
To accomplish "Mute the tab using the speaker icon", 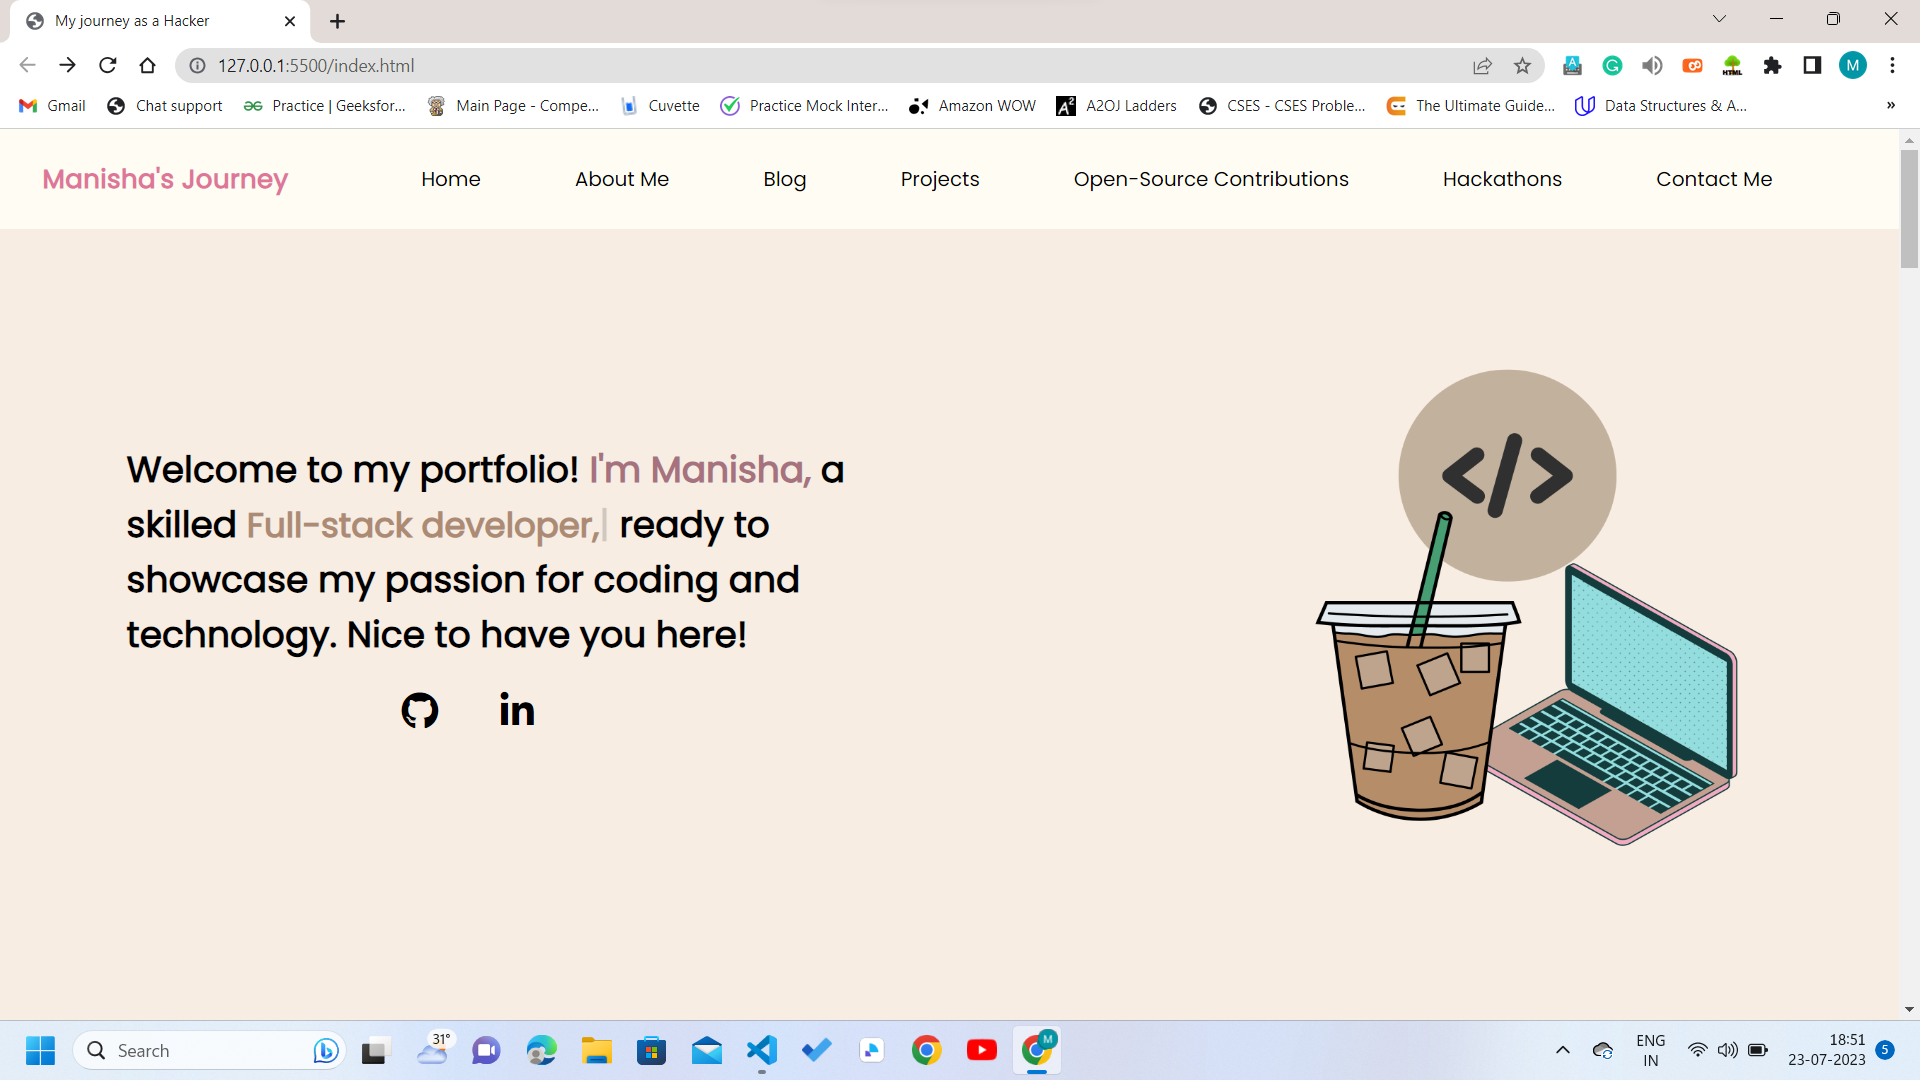I will (1652, 65).
